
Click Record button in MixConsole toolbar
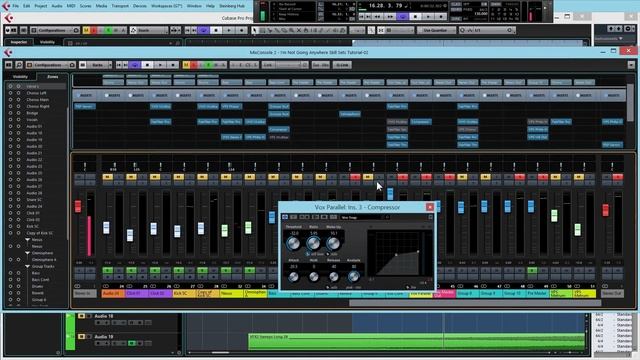tap(173, 65)
